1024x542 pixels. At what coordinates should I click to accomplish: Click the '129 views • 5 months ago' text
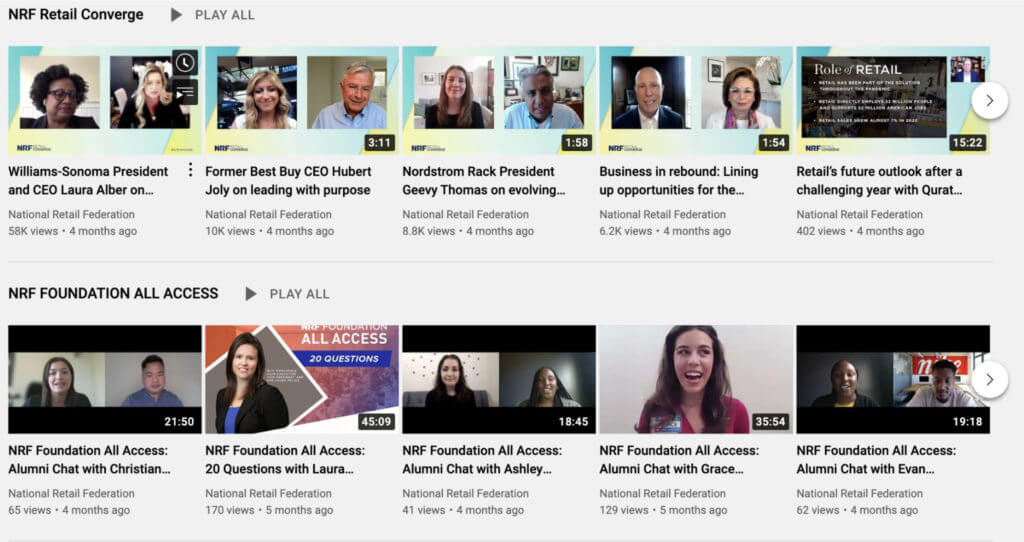(x=663, y=510)
